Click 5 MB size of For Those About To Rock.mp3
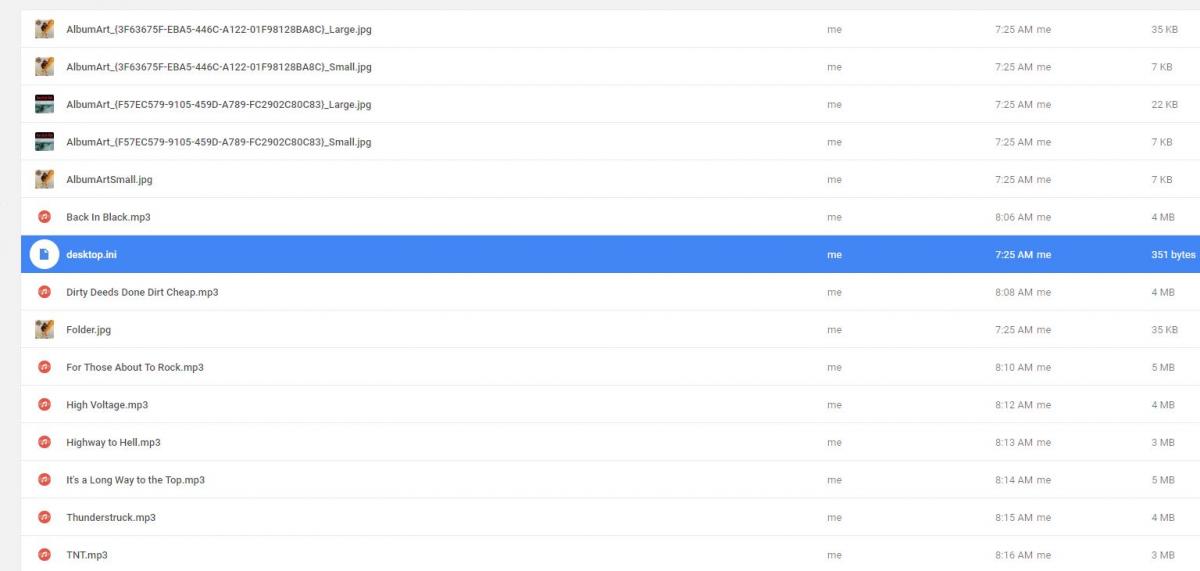The image size is (1200, 571). [1162, 367]
